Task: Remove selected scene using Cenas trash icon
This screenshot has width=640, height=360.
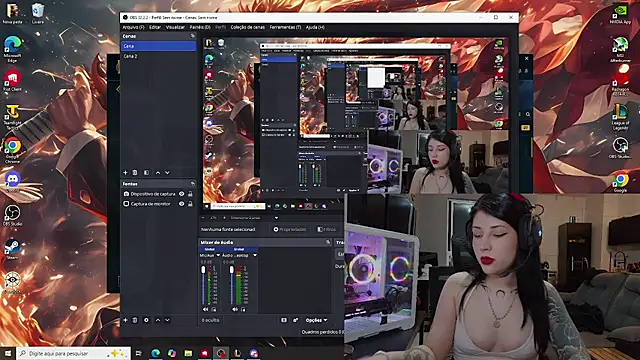Action: coord(135,173)
